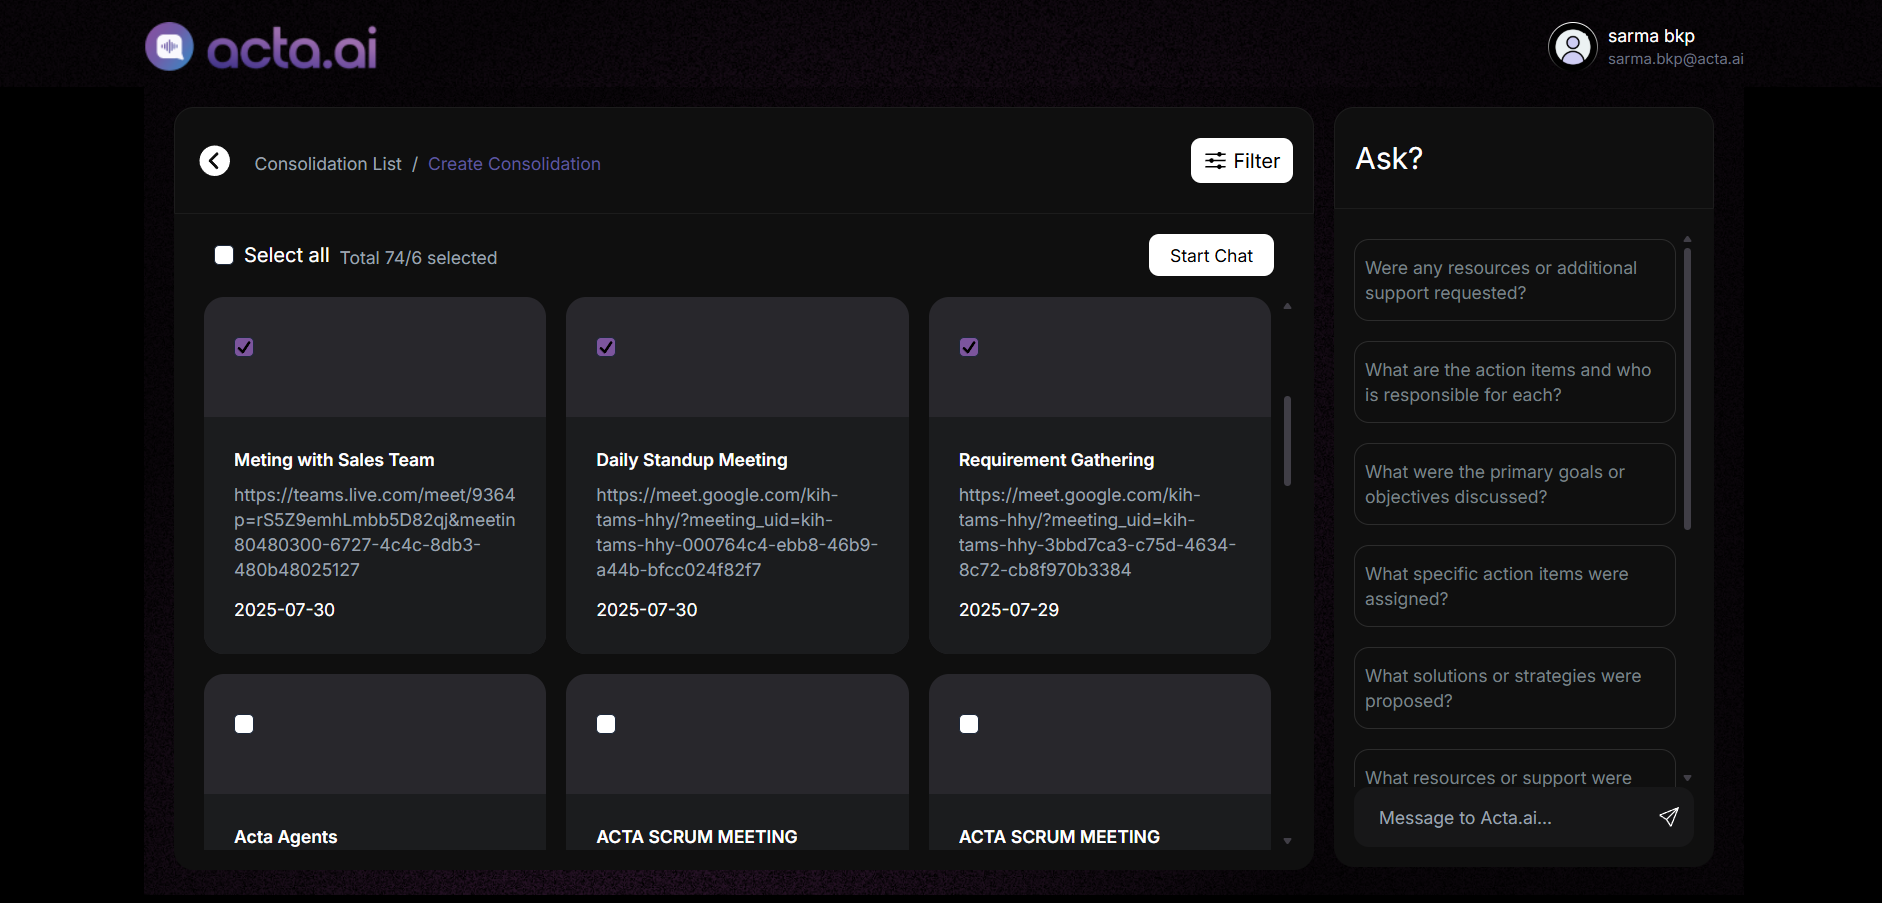The image size is (1882, 903).
Task: Click the back arrow navigation icon
Action: point(214,160)
